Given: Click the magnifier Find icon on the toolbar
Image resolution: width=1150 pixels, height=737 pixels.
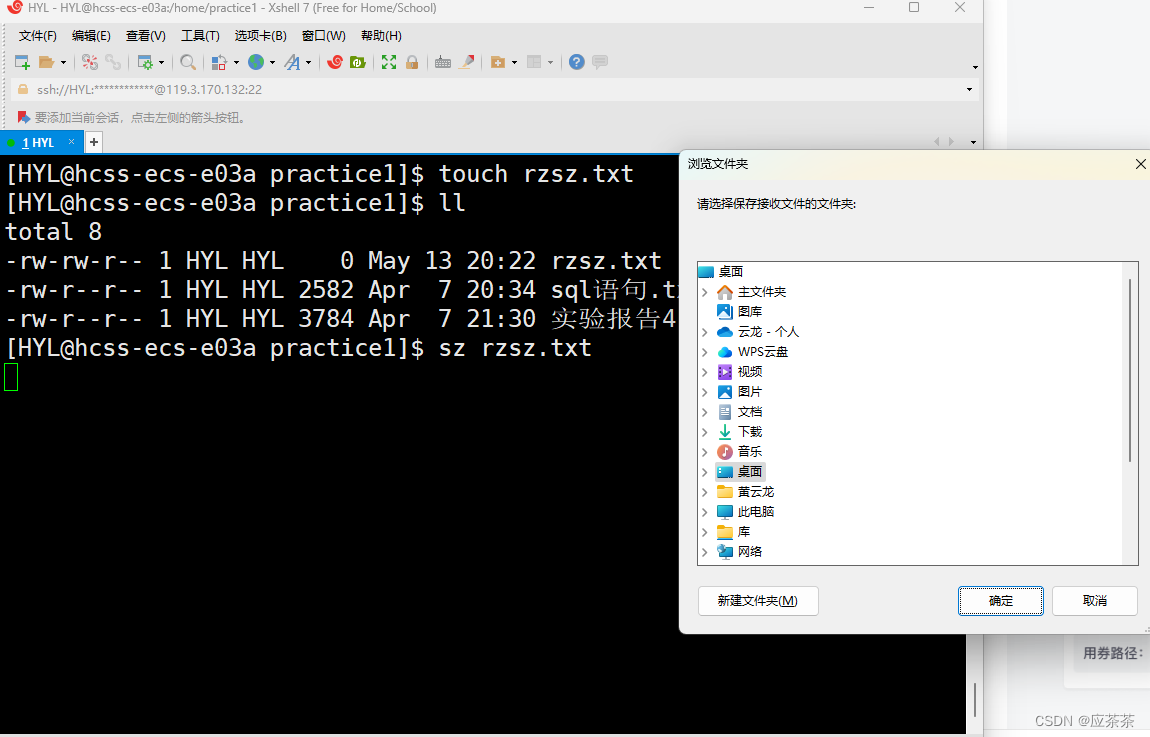Looking at the screenshot, I should pos(186,62).
